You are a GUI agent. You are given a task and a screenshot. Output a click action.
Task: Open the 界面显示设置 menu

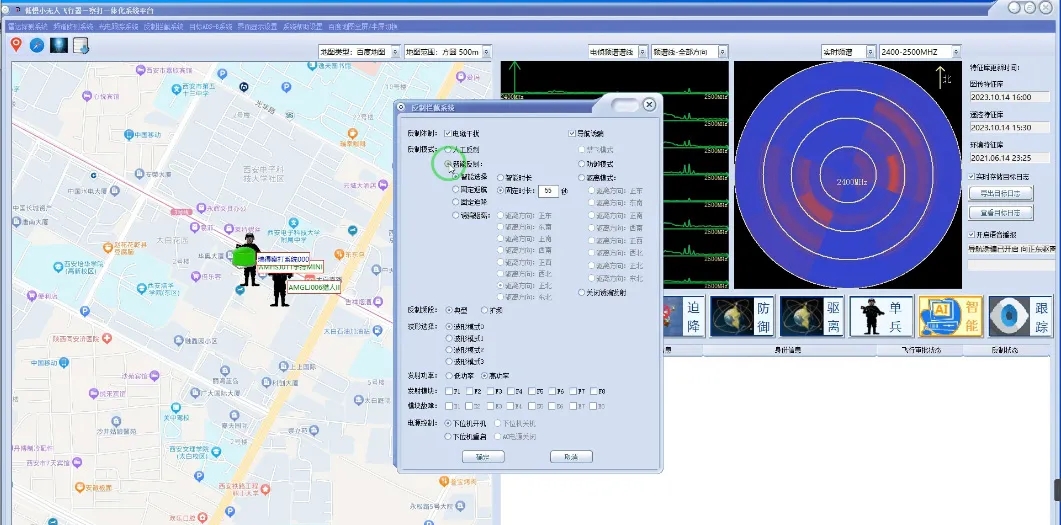click(x=257, y=27)
